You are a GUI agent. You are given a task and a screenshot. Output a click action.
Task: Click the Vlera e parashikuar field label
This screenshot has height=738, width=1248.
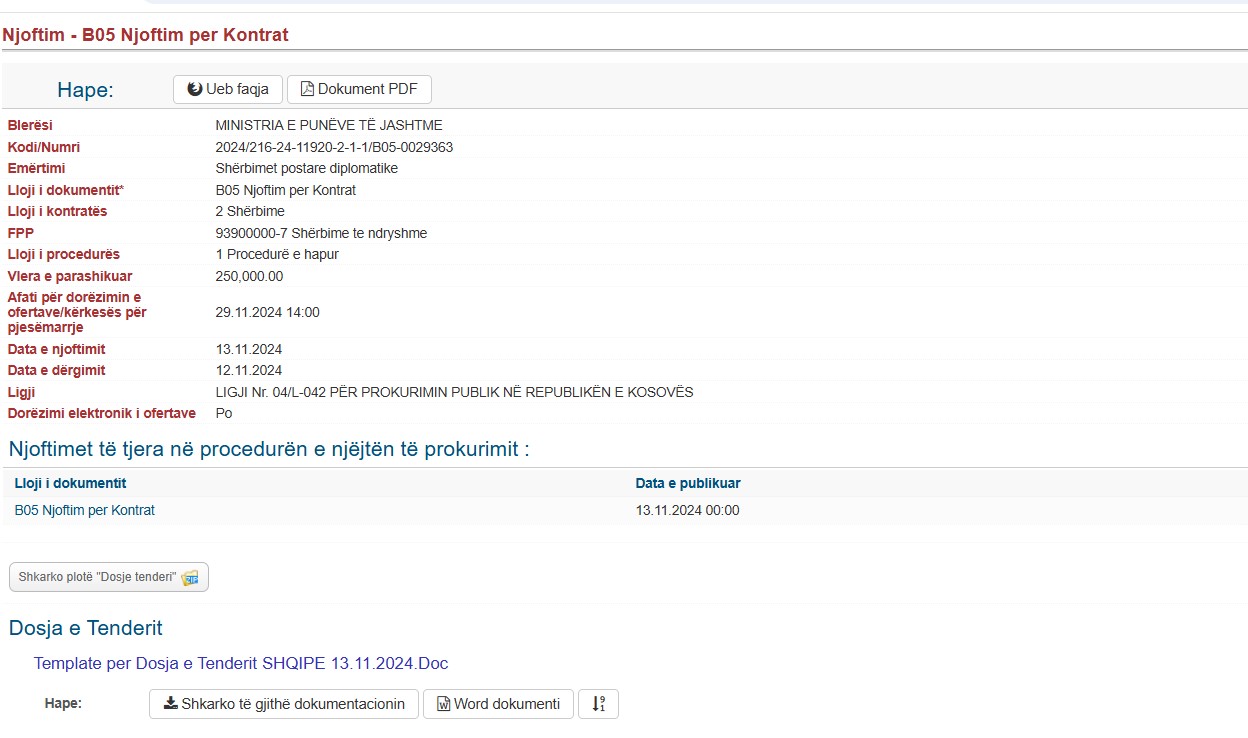pyautogui.click(x=70, y=276)
